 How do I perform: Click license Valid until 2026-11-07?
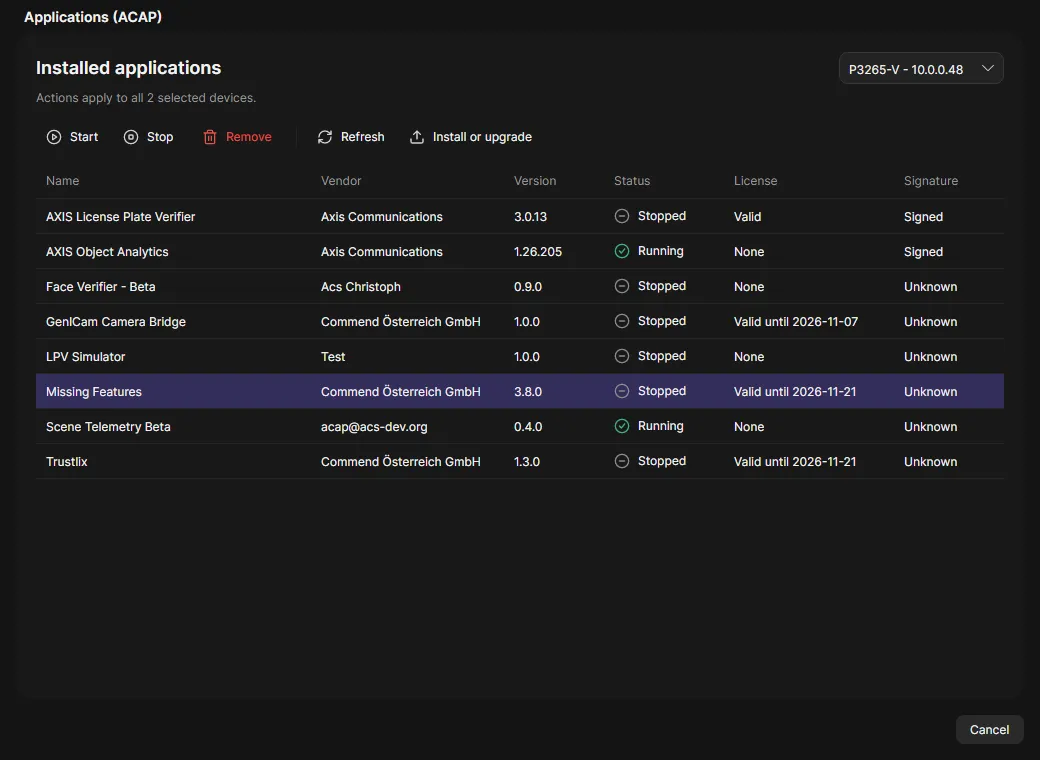[796, 322]
